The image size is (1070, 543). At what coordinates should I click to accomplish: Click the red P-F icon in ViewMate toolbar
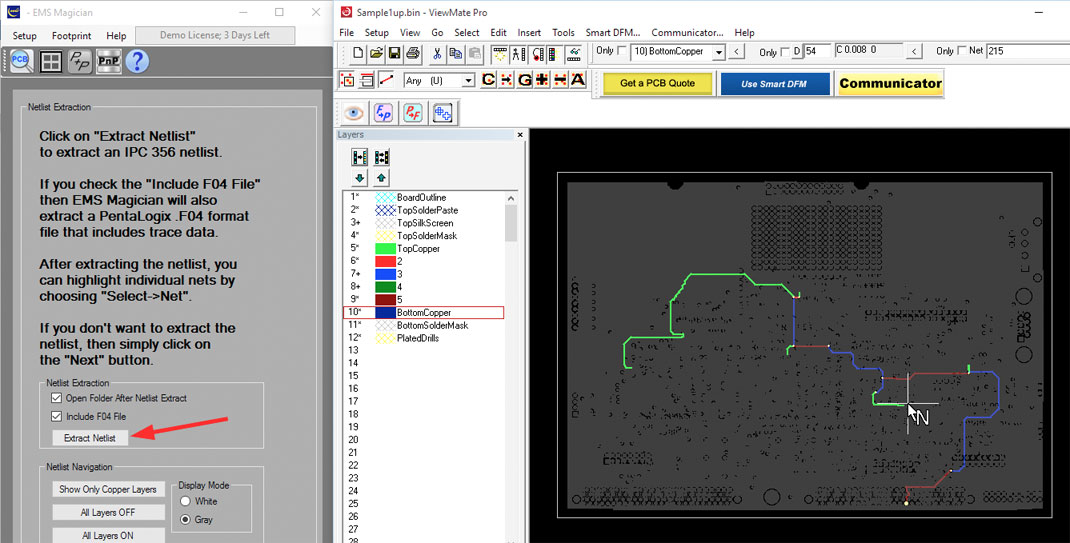413,113
